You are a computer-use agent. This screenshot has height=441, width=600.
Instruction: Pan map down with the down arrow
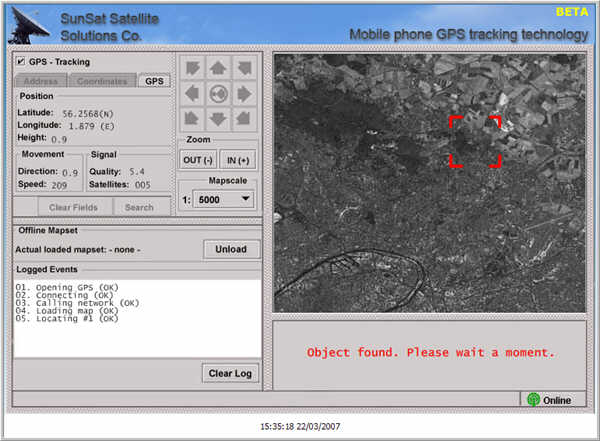pos(218,119)
